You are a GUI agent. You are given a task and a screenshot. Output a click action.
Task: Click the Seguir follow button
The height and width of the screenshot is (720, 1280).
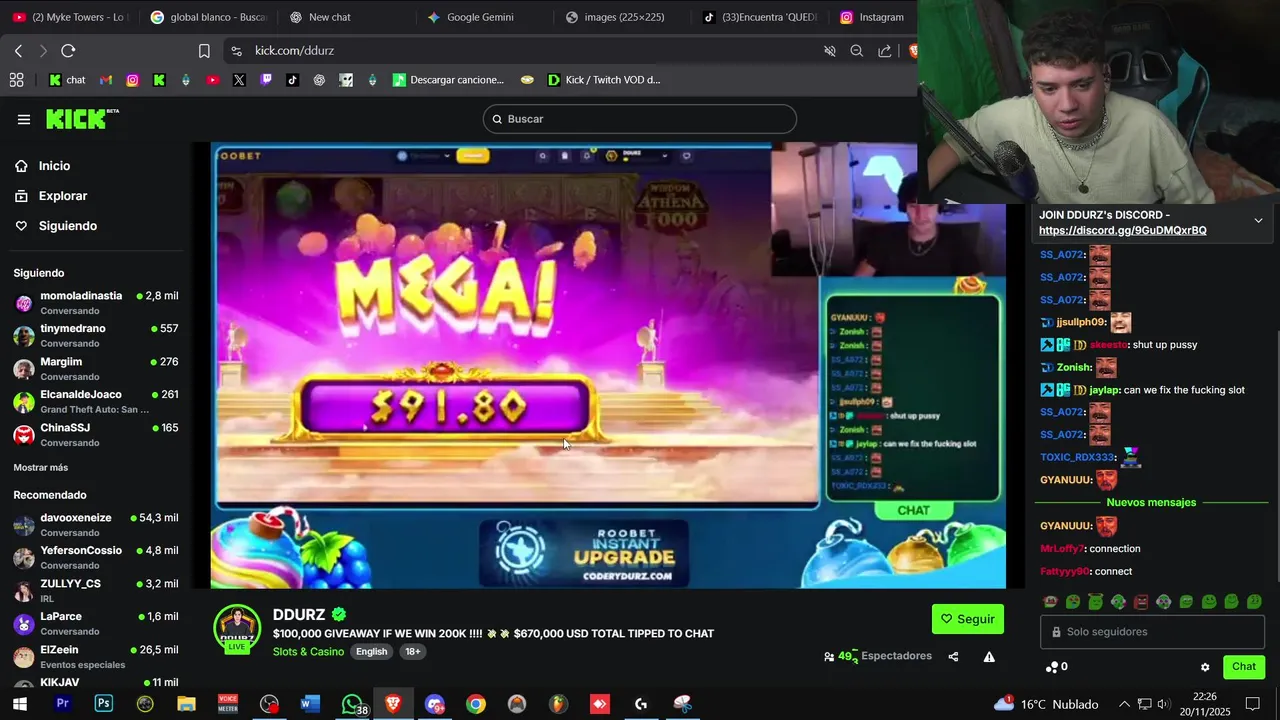(x=967, y=619)
